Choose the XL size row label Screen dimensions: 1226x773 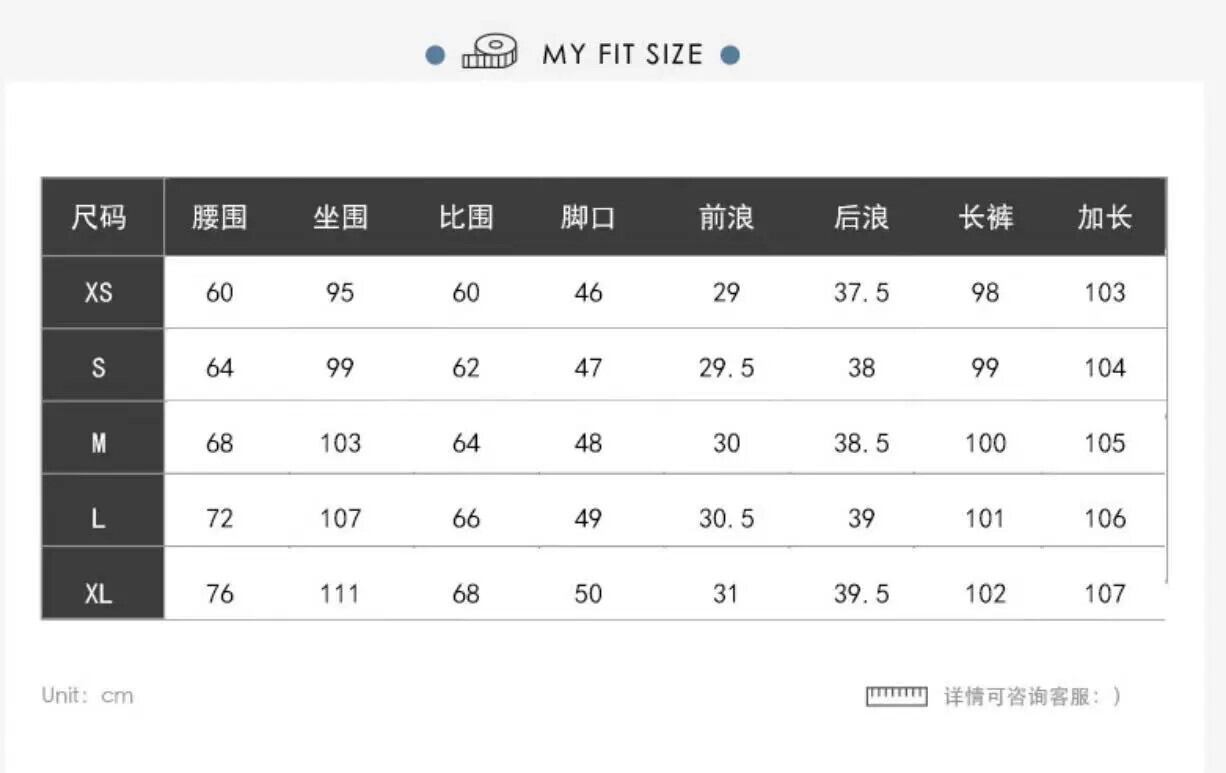[99, 594]
